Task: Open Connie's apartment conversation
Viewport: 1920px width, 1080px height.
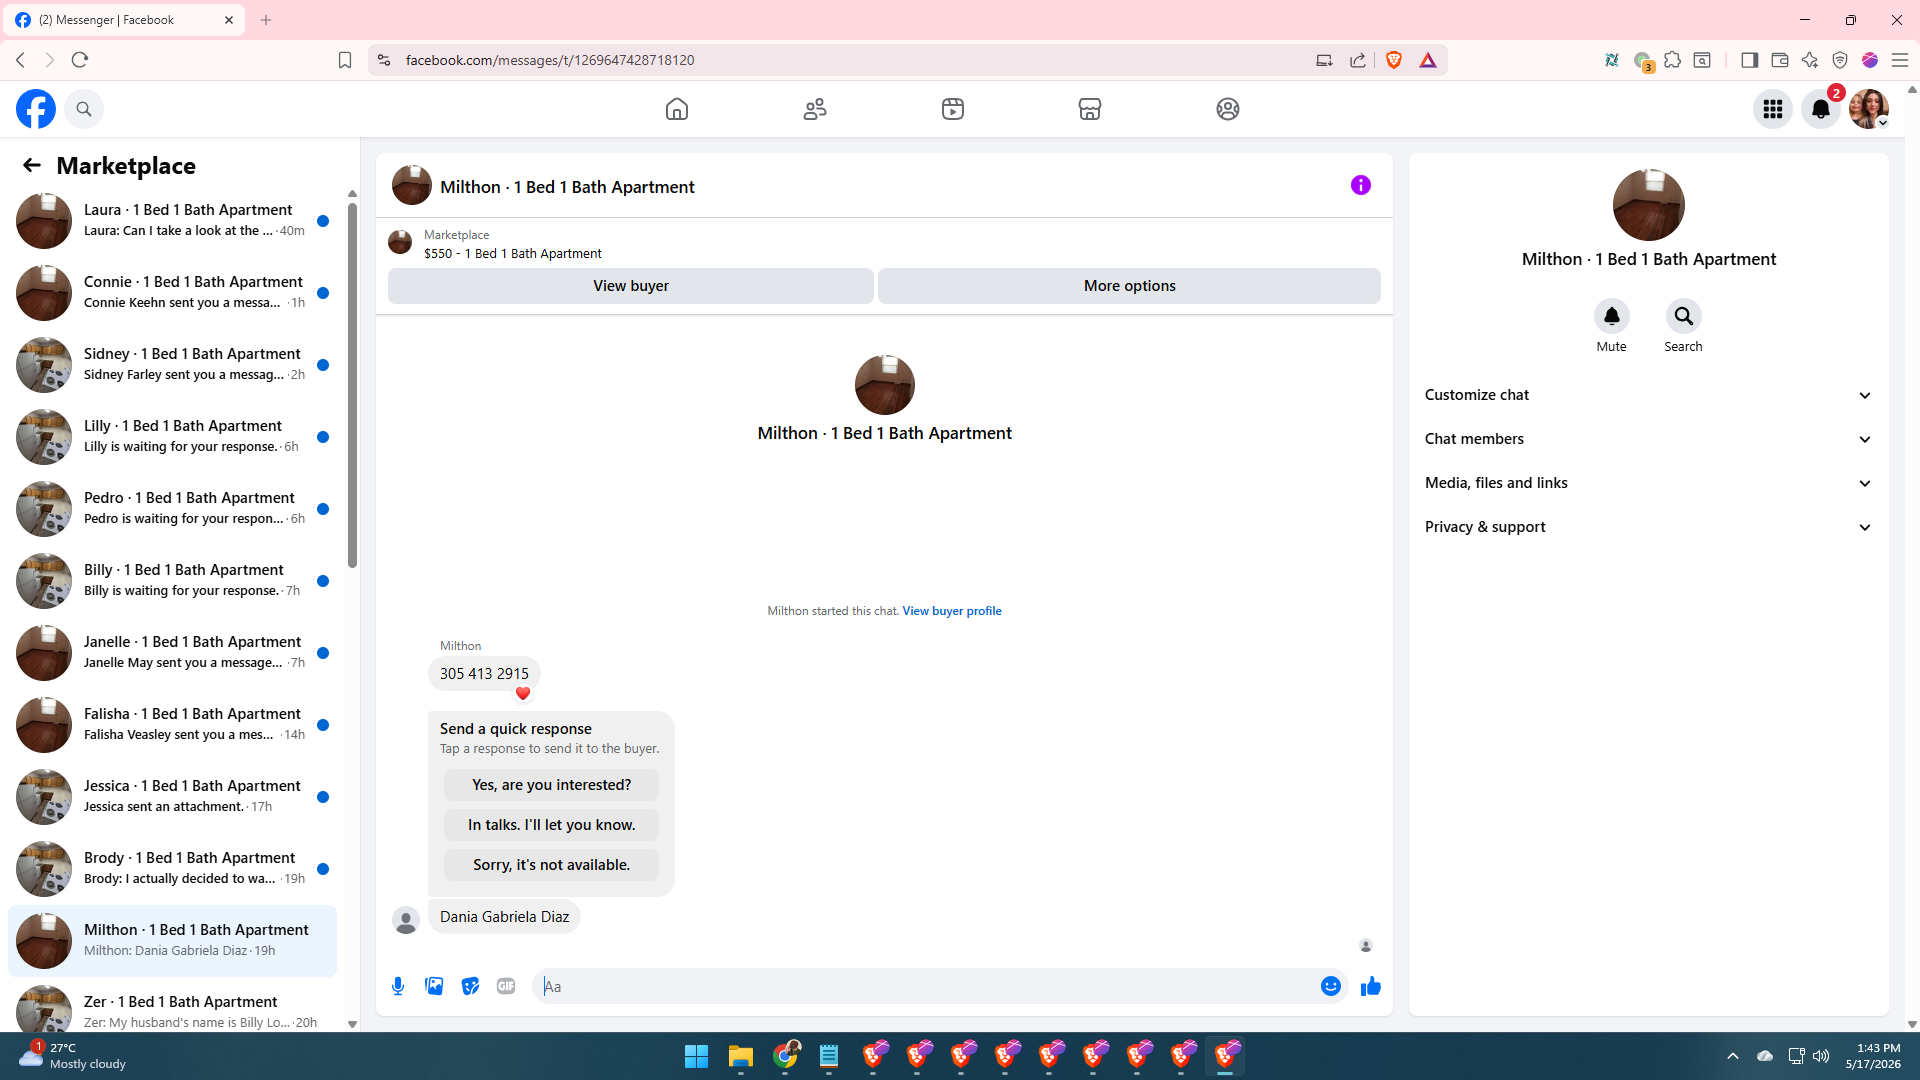Action: (x=172, y=293)
